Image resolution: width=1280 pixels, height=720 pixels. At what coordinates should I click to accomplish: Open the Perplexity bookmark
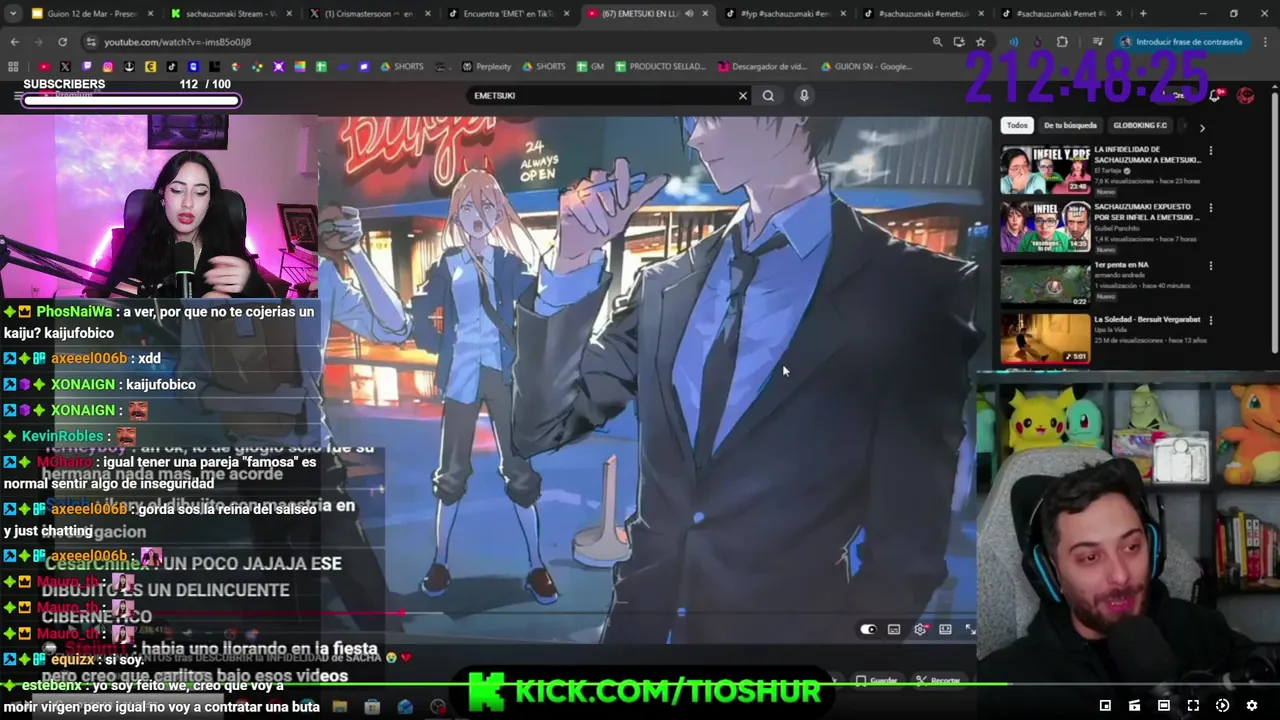487,67
